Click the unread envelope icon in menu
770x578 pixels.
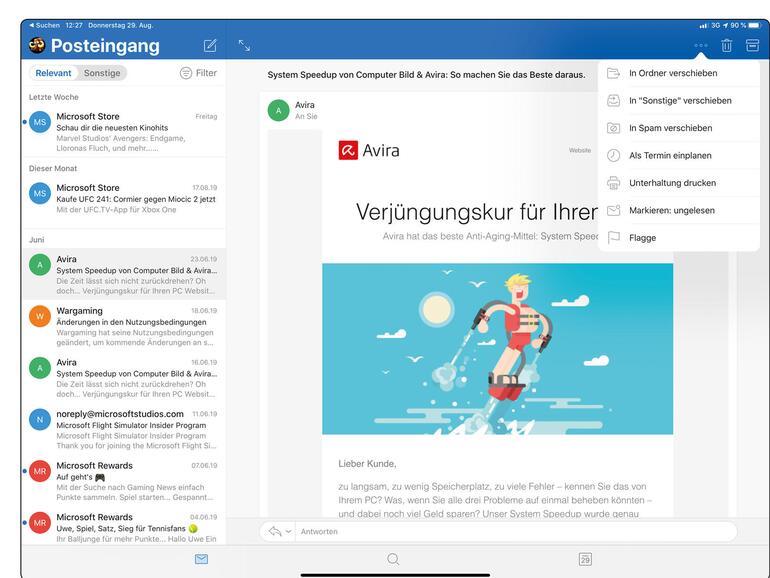click(613, 211)
